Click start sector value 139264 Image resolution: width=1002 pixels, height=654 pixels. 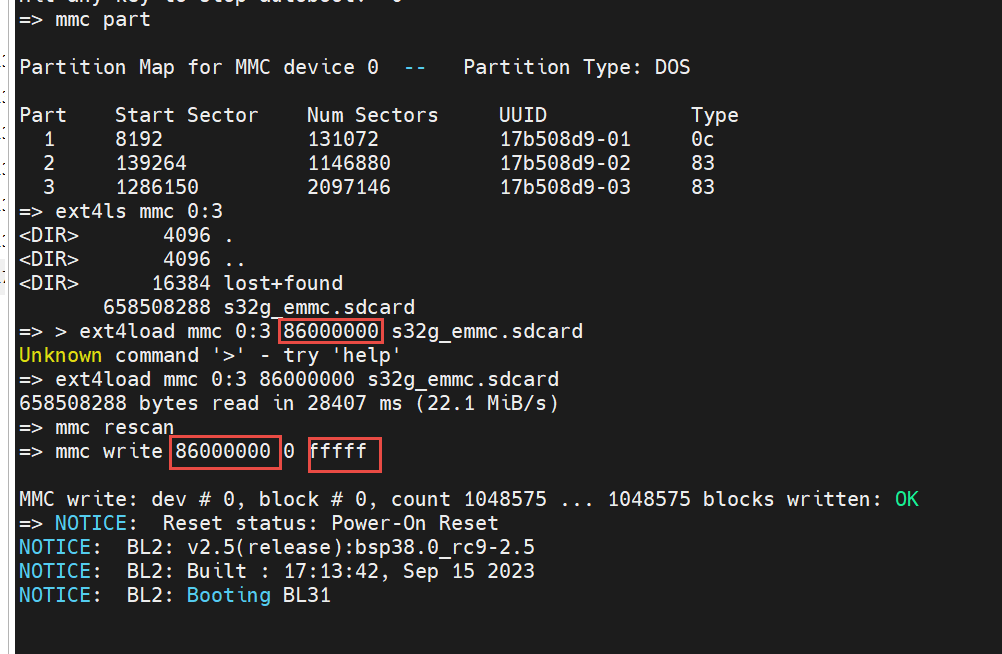[x=150, y=163]
